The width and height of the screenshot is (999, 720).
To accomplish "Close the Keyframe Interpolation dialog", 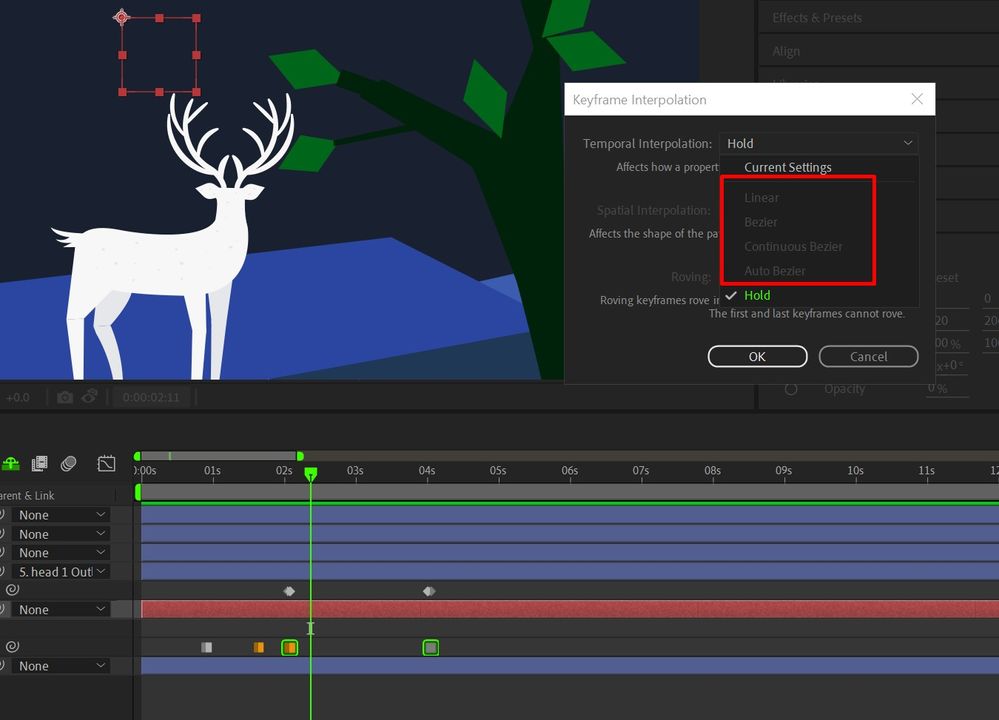I will [917, 99].
